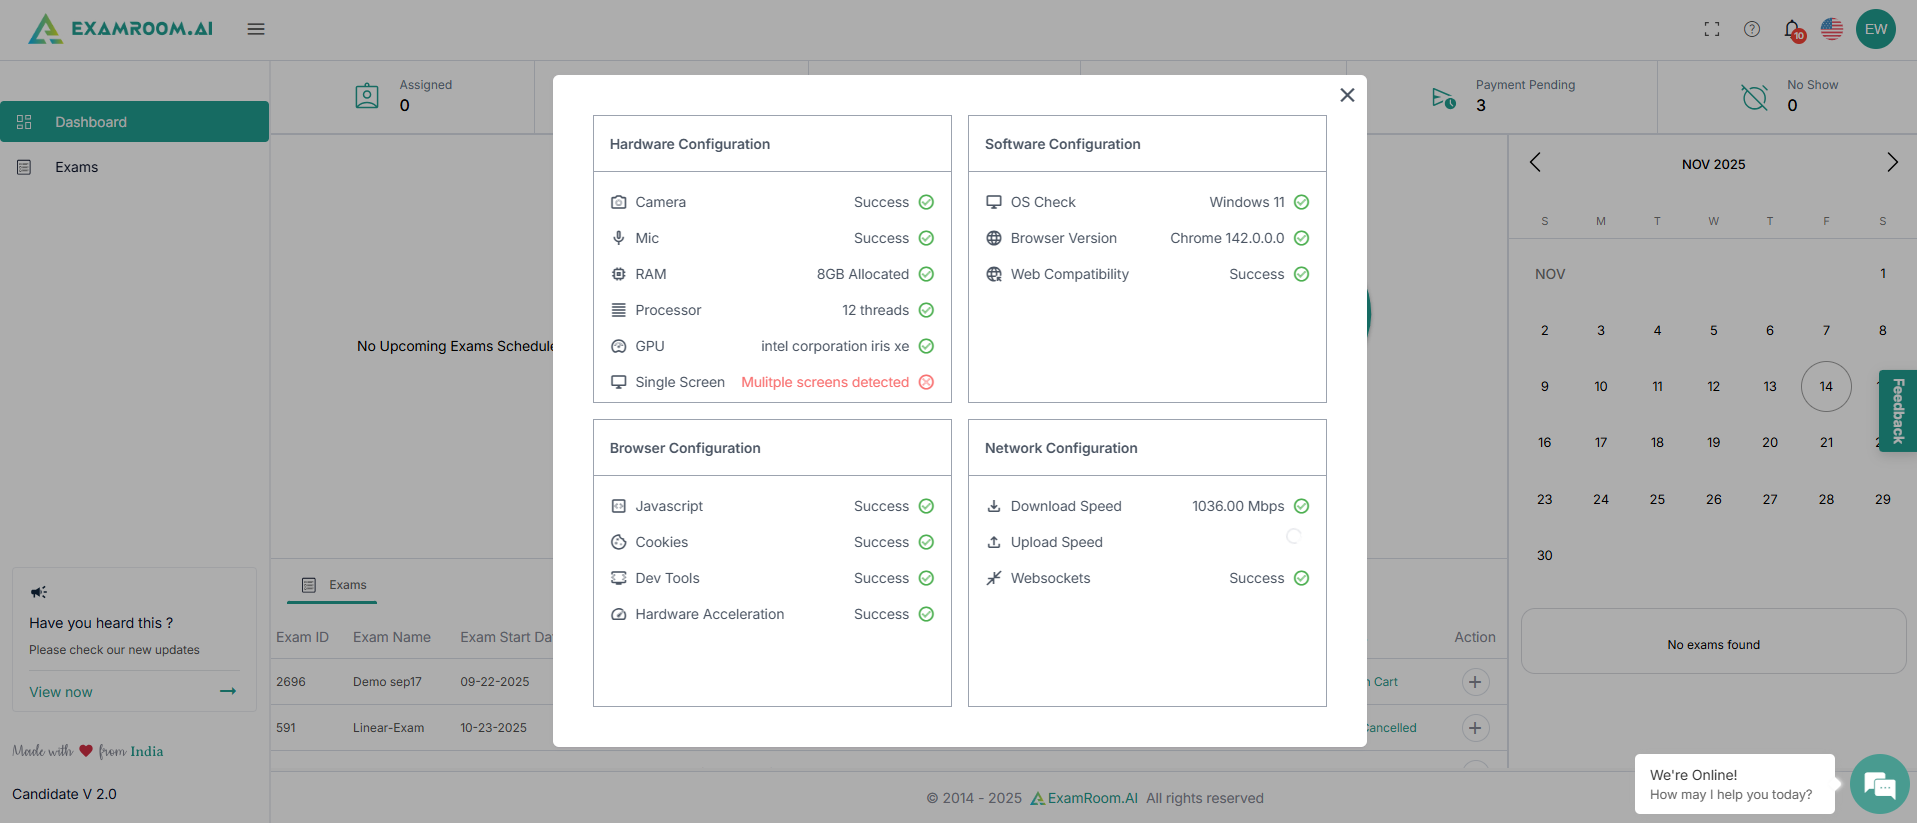The height and width of the screenshot is (823, 1917).
Task: Enter fullscreen mode via header icon
Action: (x=1712, y=29)
